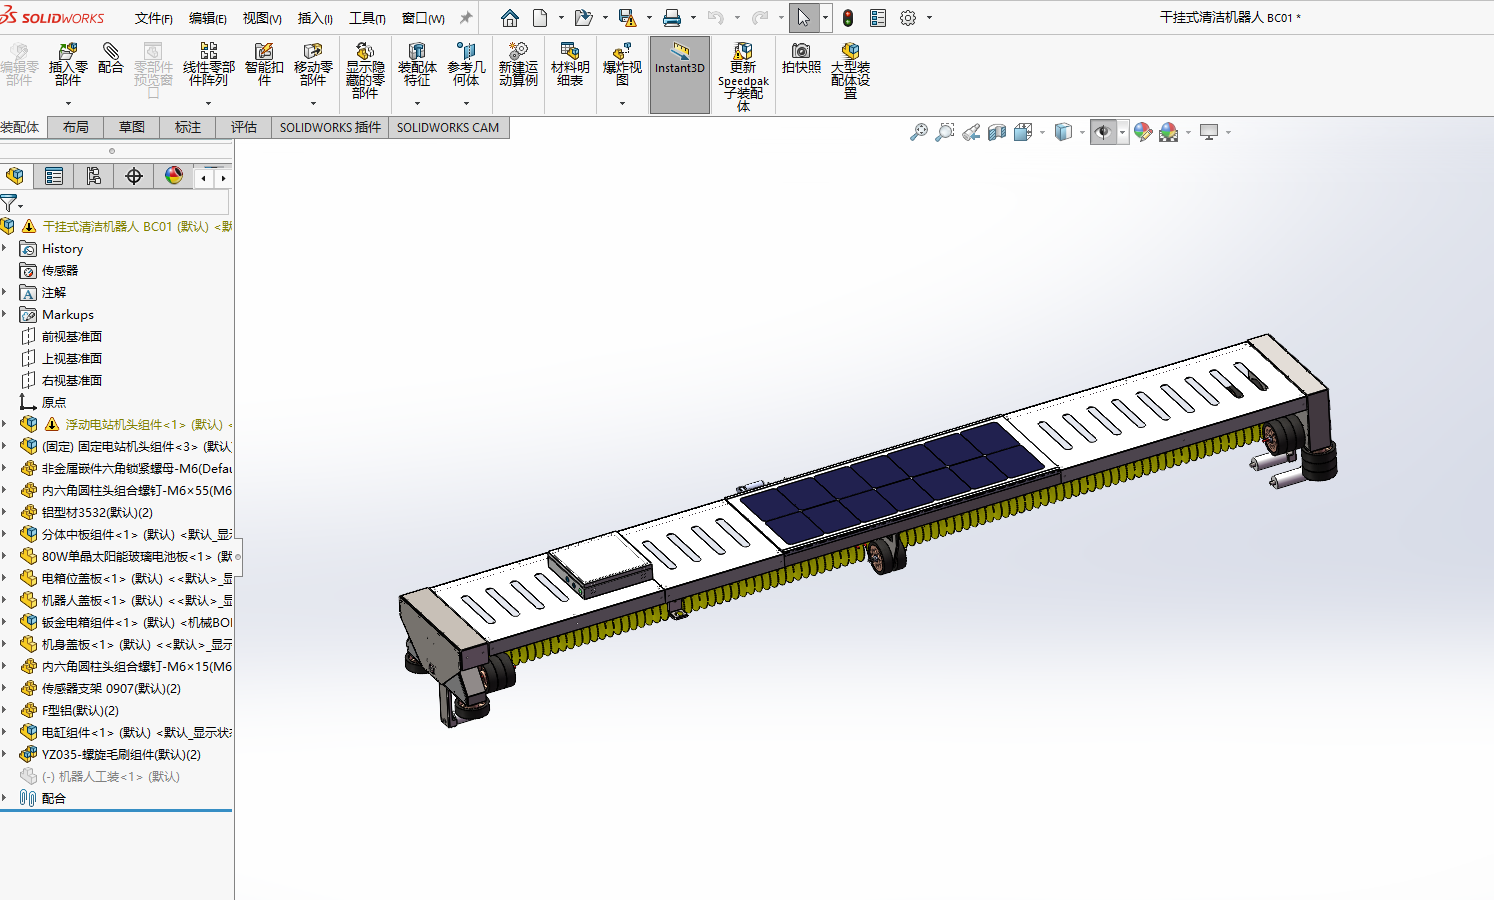
Task: Open Apply Scene icon in view toolbar
Action: (x=1168, y=132)
